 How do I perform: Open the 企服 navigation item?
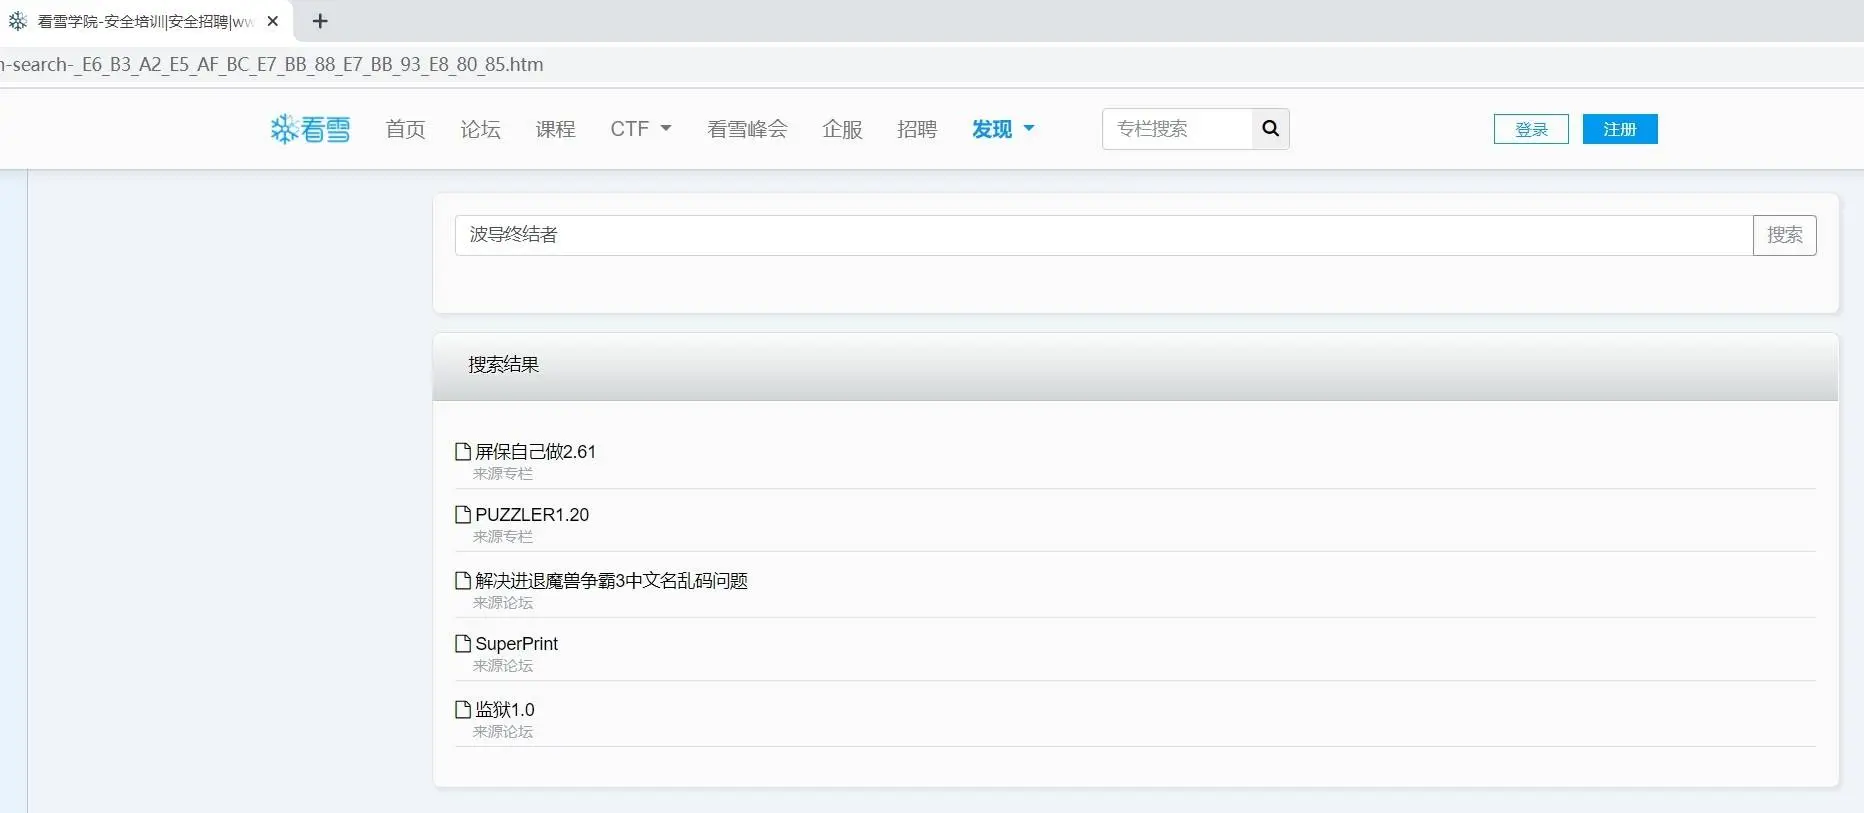point(842,129)
